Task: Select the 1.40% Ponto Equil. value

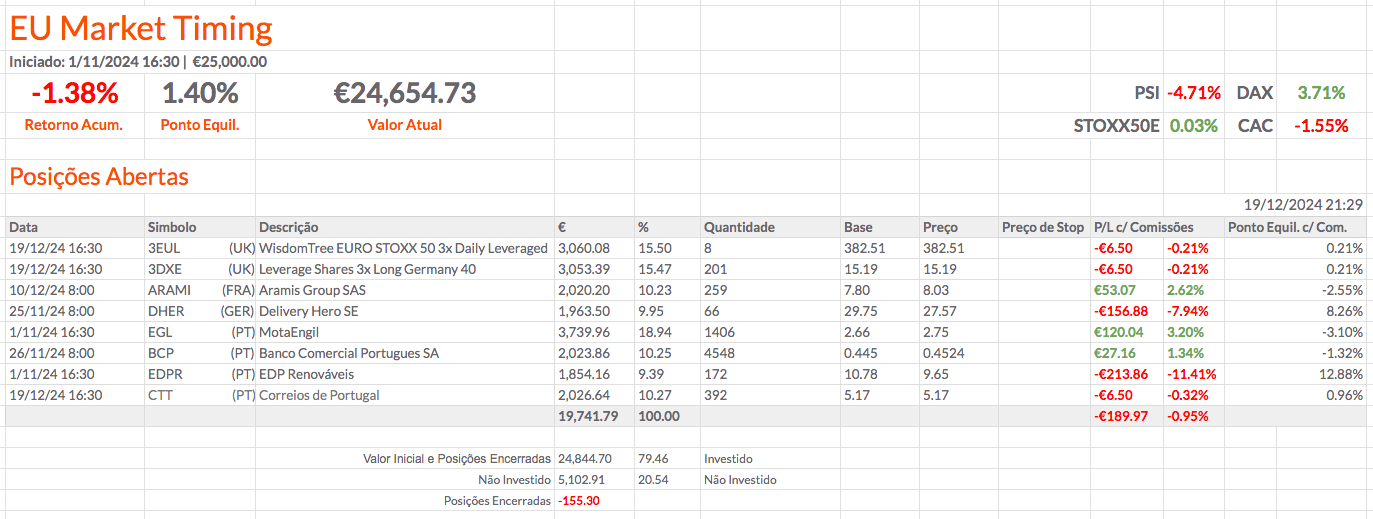Action: [x=200, y=94]
